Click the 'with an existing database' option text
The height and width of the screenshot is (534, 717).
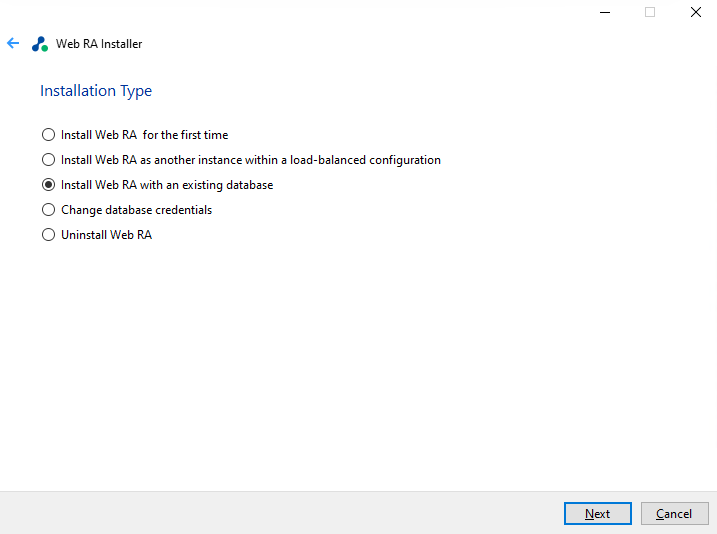pos(167,185)
